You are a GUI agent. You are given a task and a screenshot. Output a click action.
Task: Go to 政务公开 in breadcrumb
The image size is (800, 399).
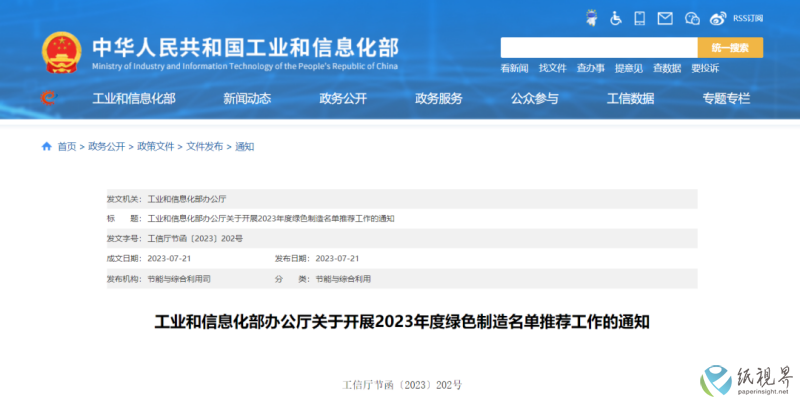pos(107,147)
